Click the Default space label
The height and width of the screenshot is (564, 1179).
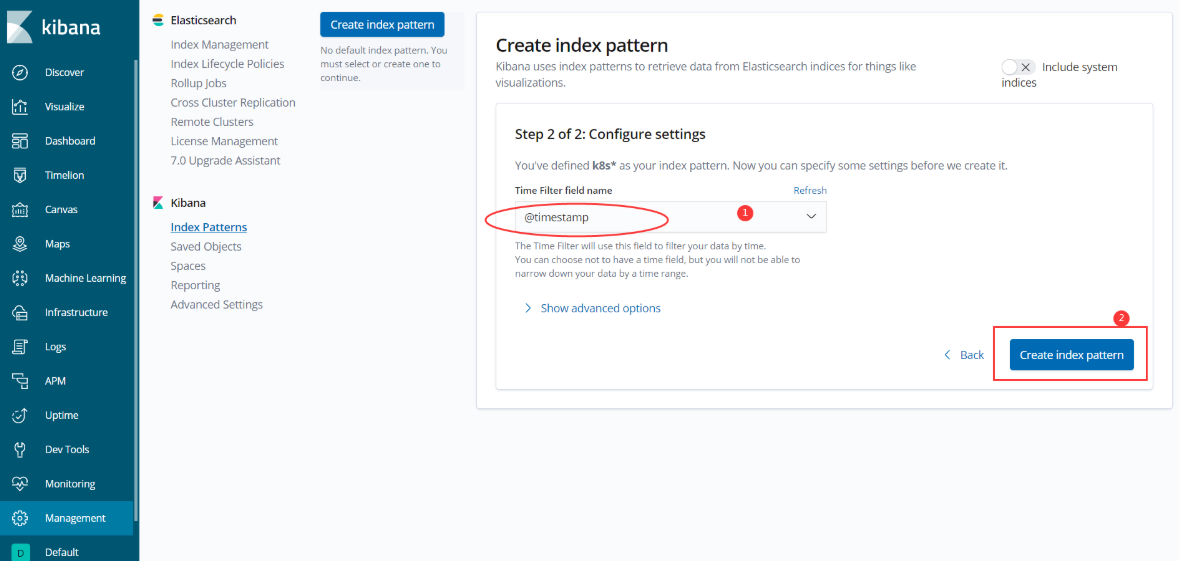tap(62, 553)
